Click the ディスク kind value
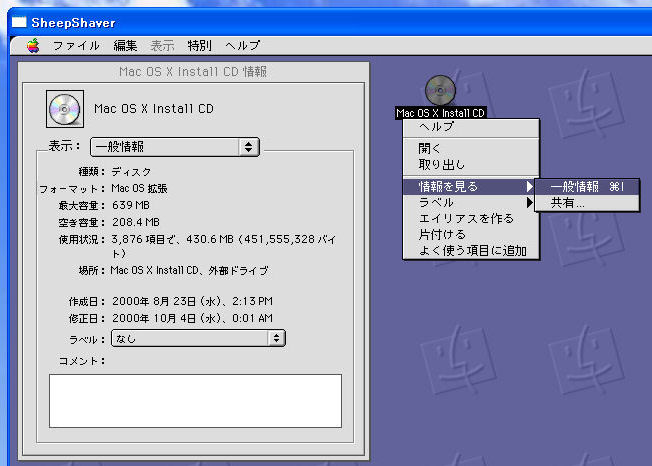652x466 pixels. point(131,172)
